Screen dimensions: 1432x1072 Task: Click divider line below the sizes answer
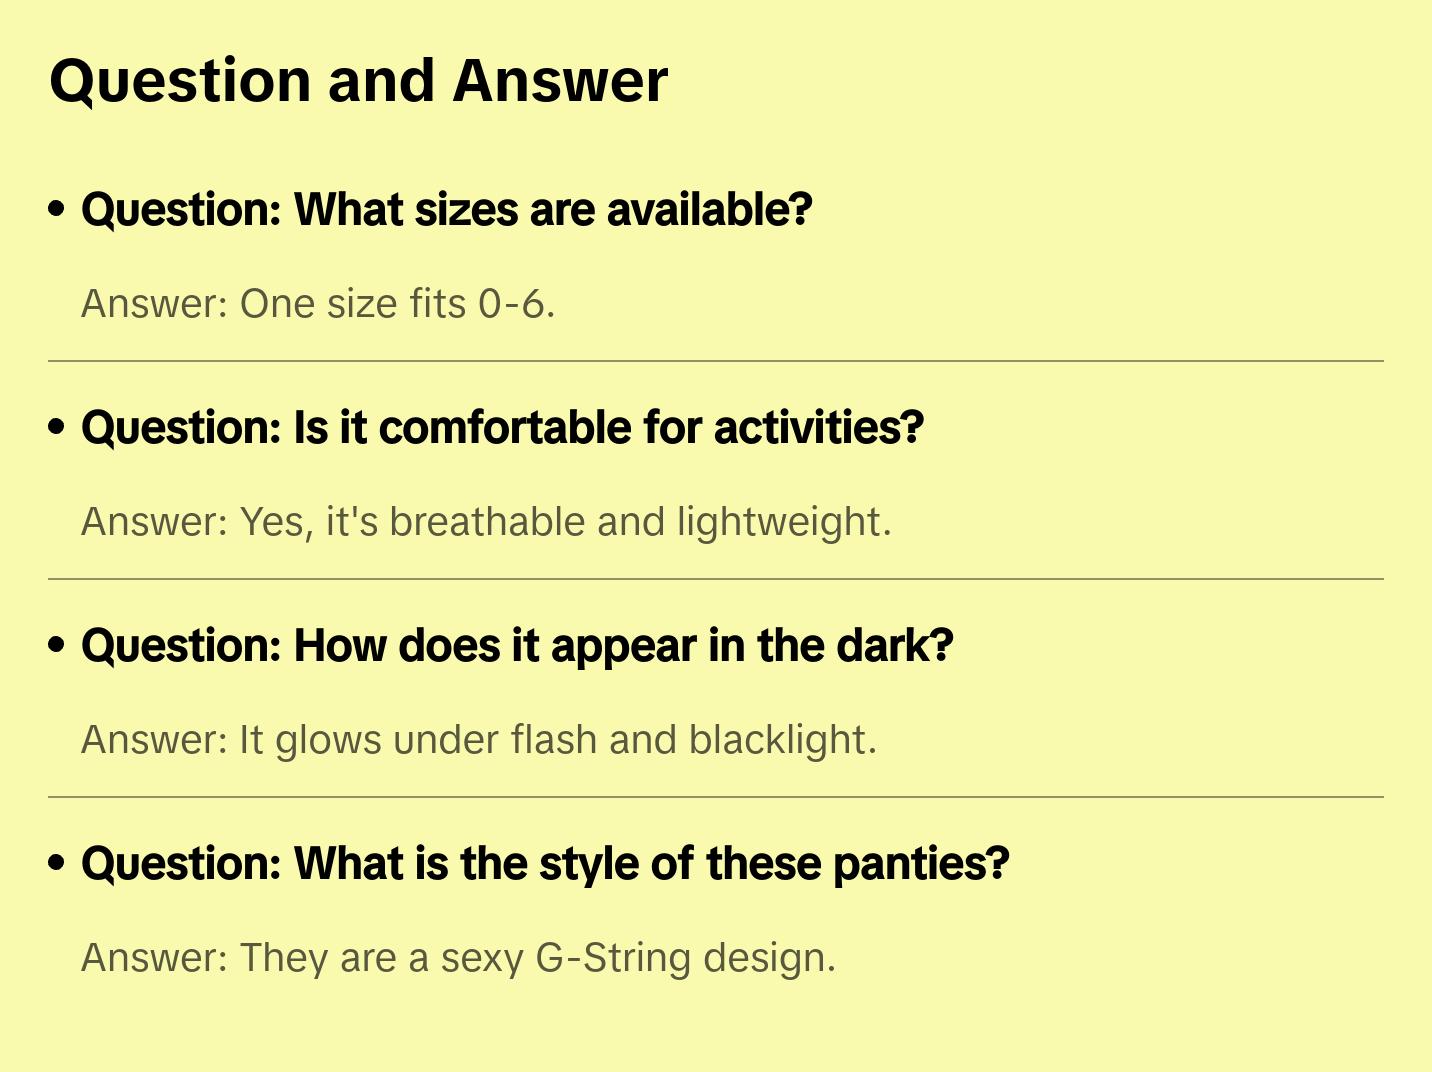(x=715, y=361)
